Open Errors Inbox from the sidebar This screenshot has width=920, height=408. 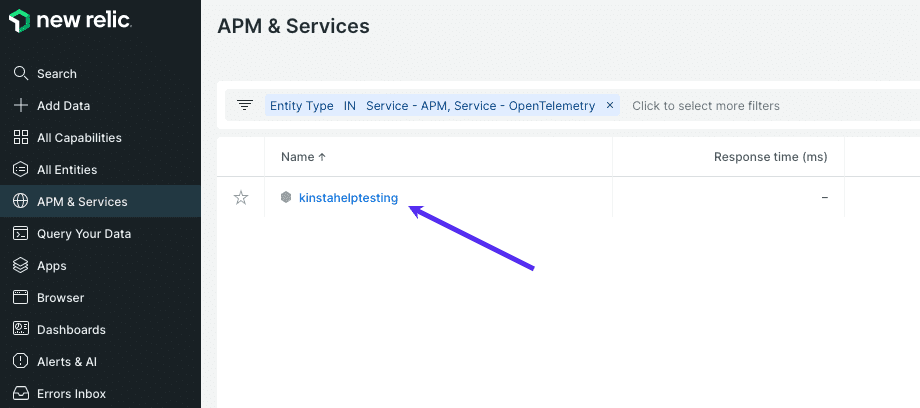click(x=71, y=394)
